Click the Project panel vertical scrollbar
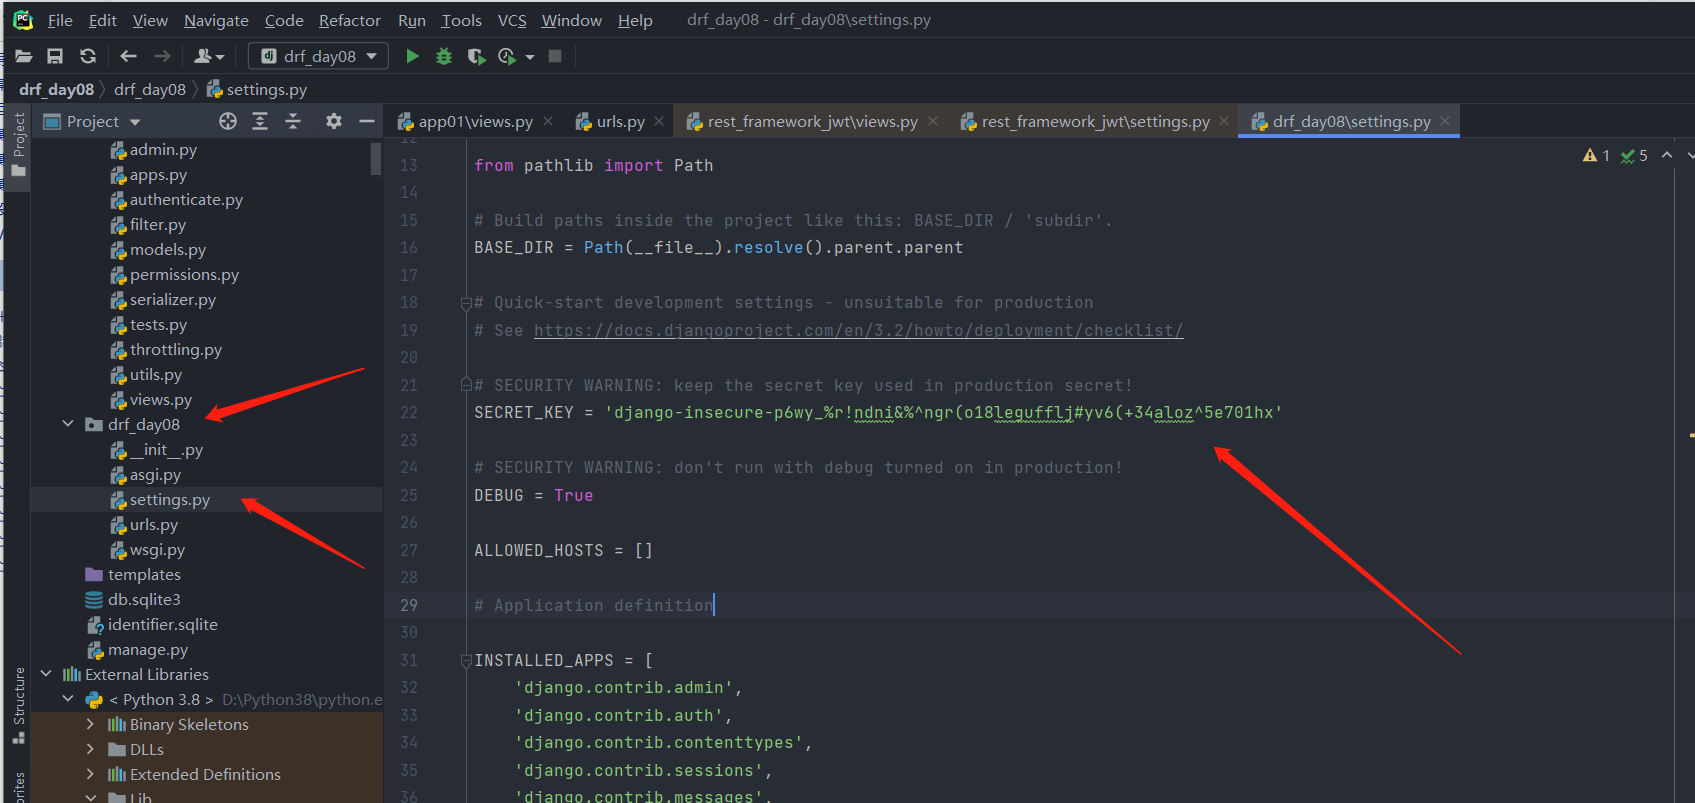Image resolution: width=1695 pixels, height=803 pixels. [x=376, y=158]
